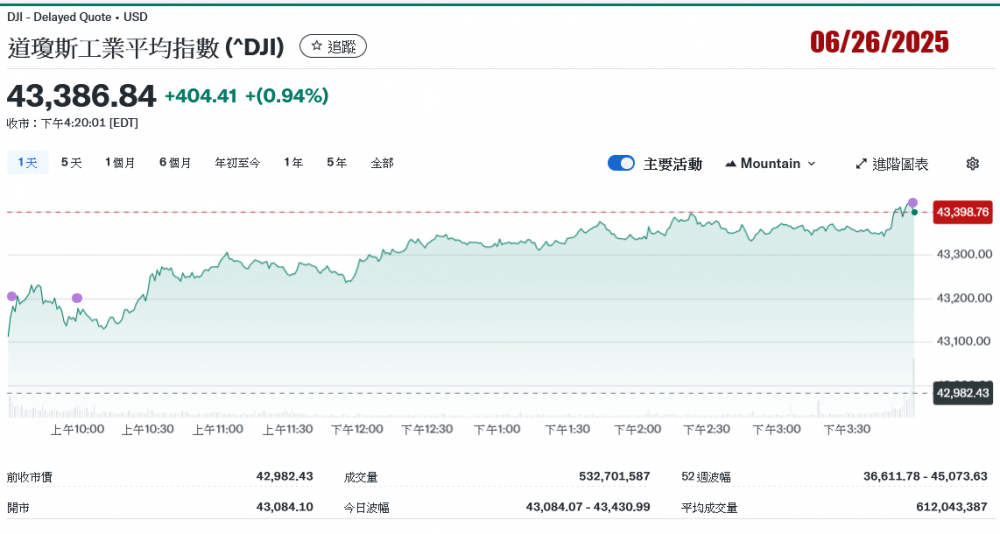Image resolution: width=1000 pixels, height=534 pixels.
Task: Click the 進階圖表 expand arrows icon
Action: coord(860,164)
